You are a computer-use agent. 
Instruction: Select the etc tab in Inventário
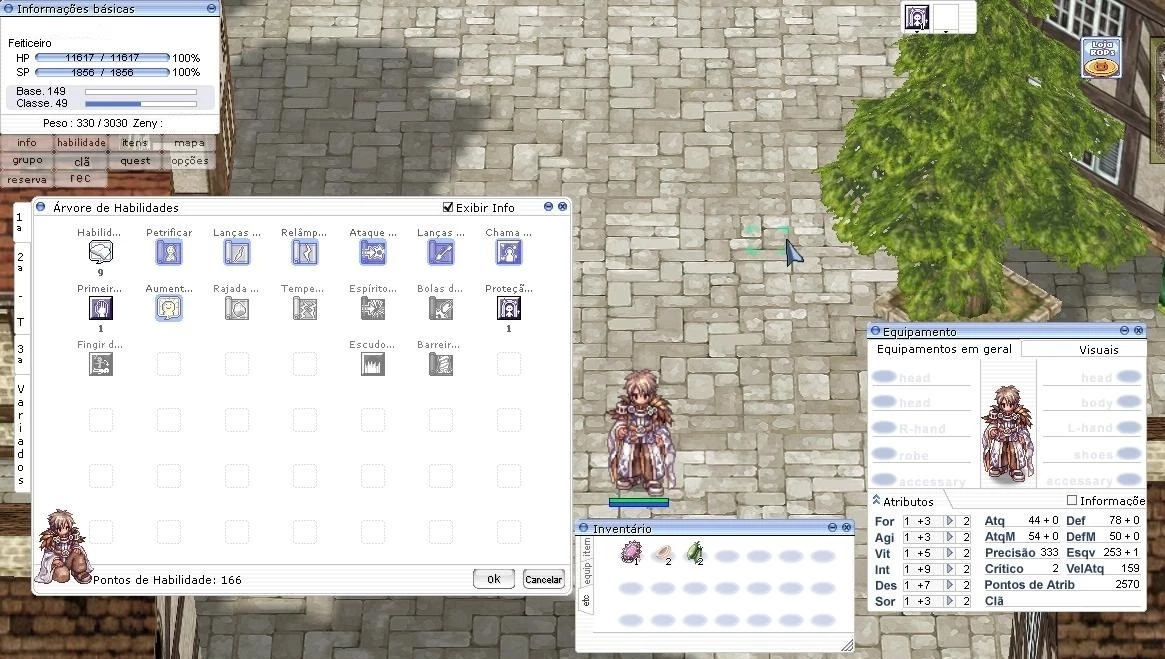[585, 600]
